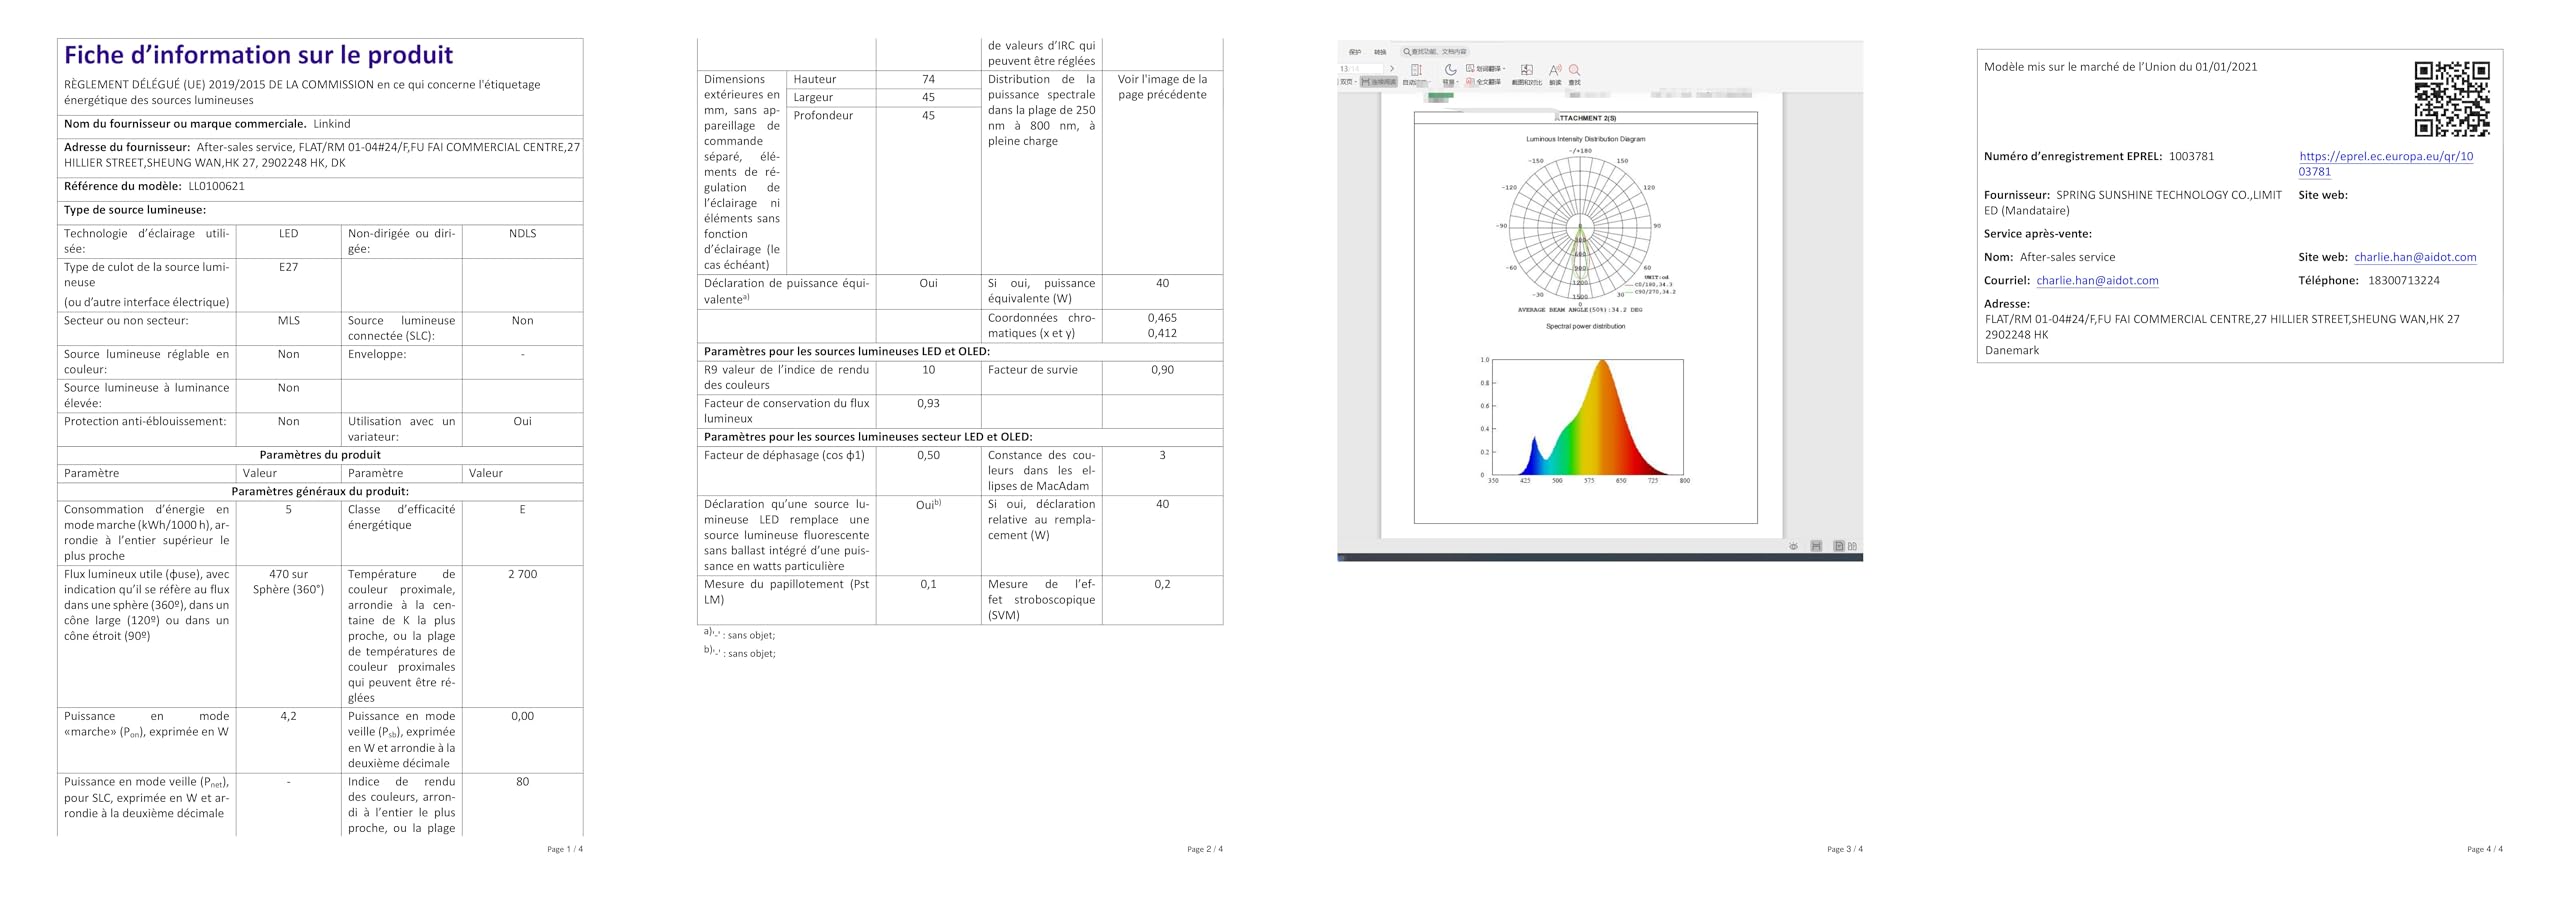Click the crescent moon background icon
Viewport: 2560px width, 905px height.
pyautogui.click(x=1449, y=70)
